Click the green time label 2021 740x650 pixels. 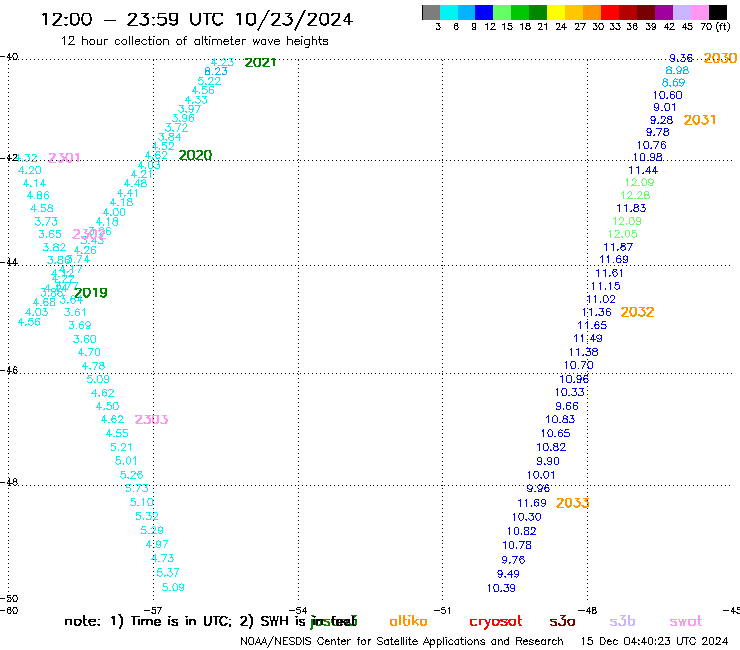coord(261,62)
